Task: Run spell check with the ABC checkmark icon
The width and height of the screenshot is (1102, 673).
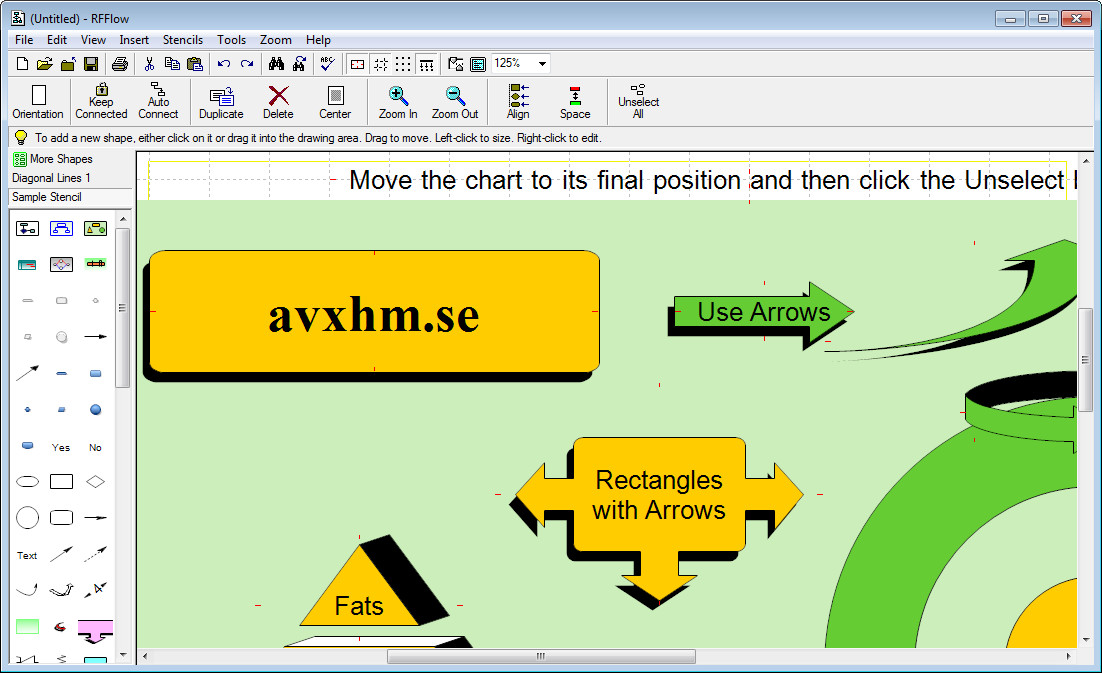Action: tap(328, 64)
